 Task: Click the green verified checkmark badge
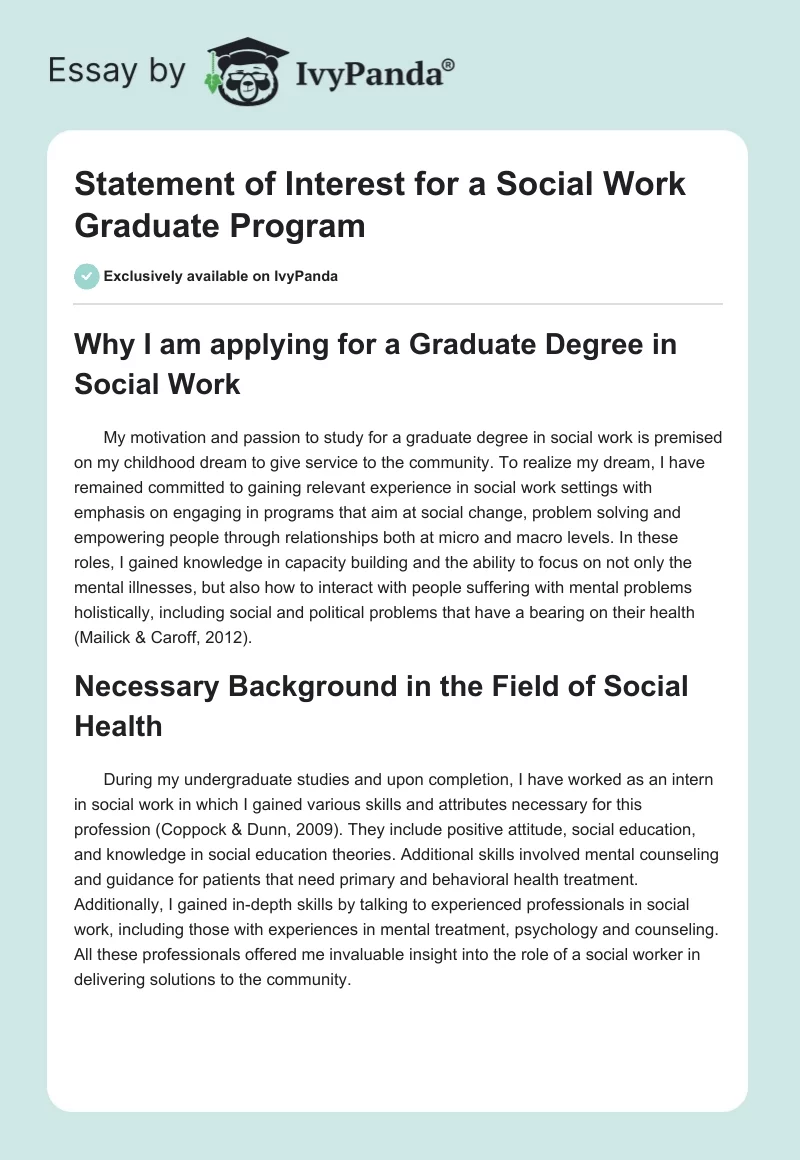pos(85,276)
